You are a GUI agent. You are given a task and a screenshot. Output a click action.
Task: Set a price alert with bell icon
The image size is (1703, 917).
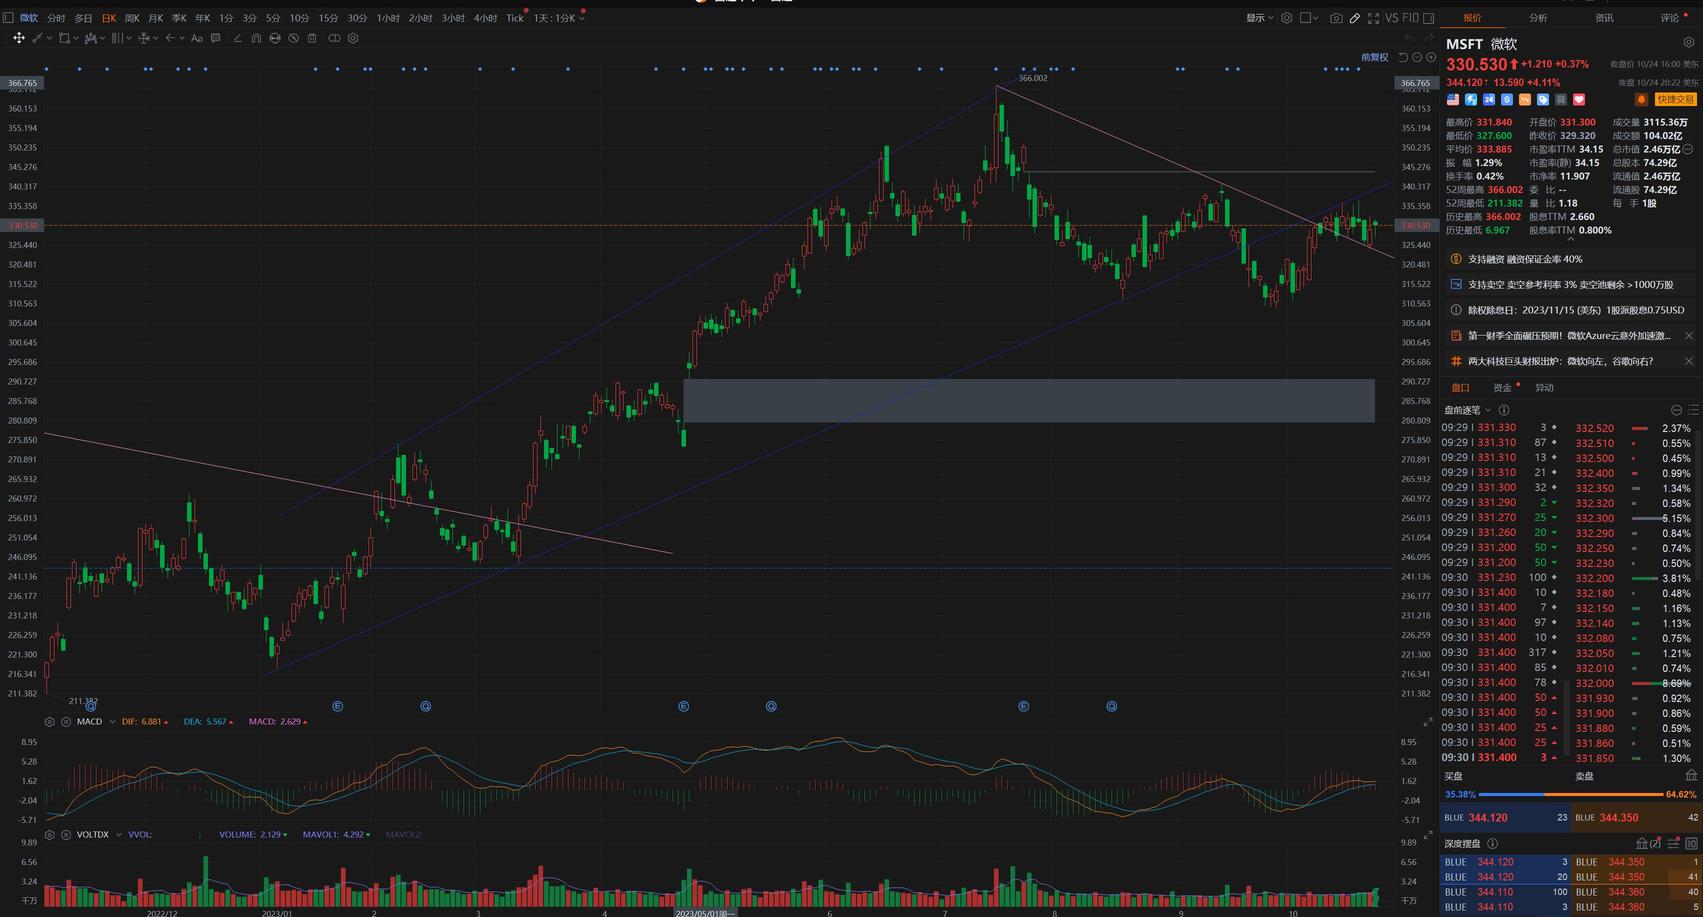pyautogui.click(x=1641, y=100)
